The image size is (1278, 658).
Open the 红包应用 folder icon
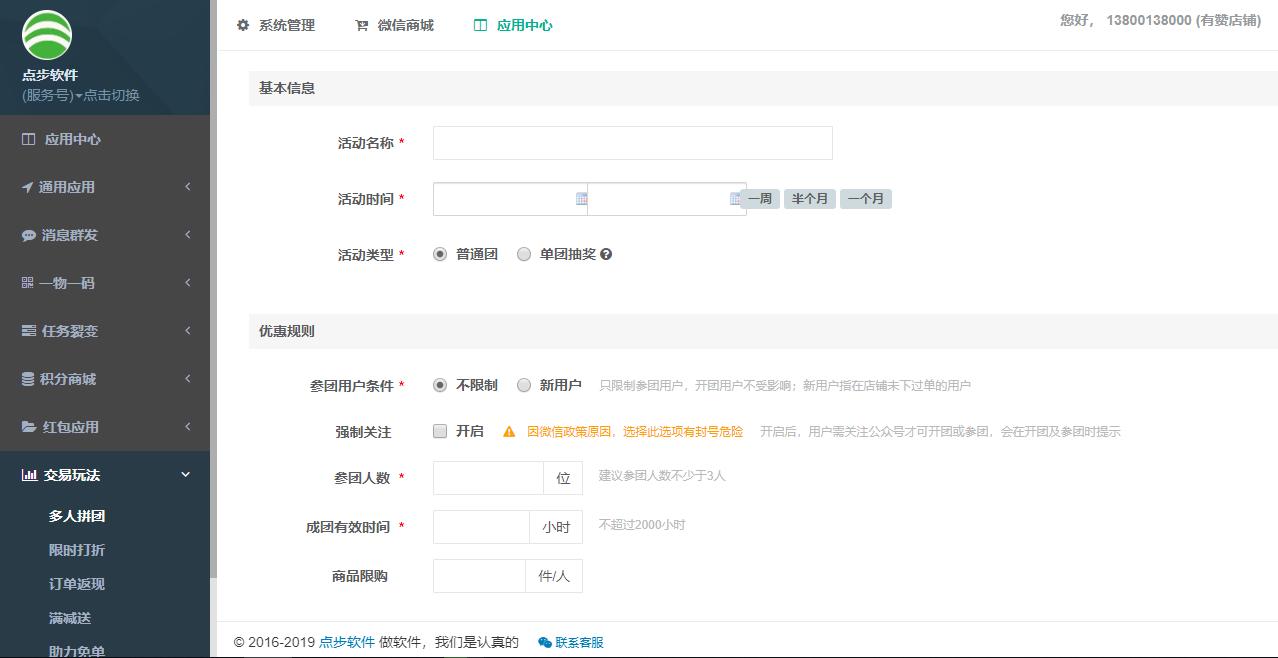[x=25, y=427]
